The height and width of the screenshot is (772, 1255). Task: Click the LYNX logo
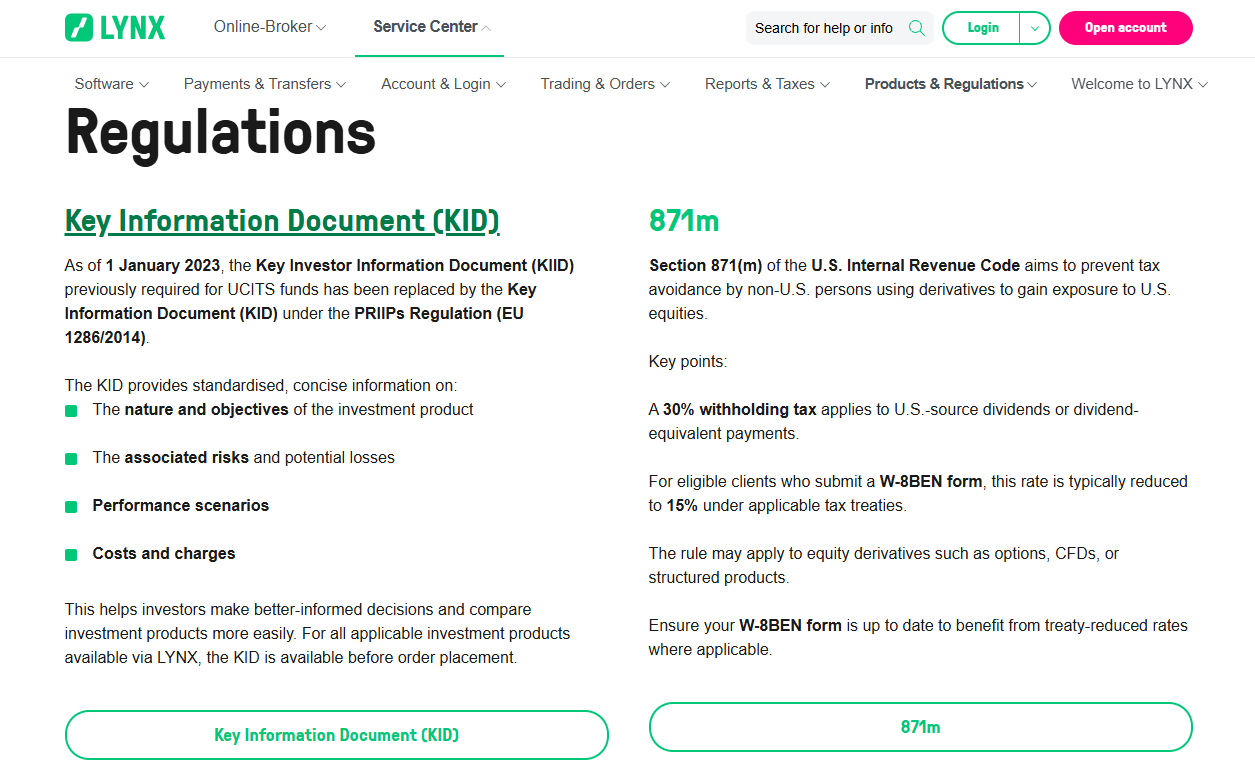(115, 28)
